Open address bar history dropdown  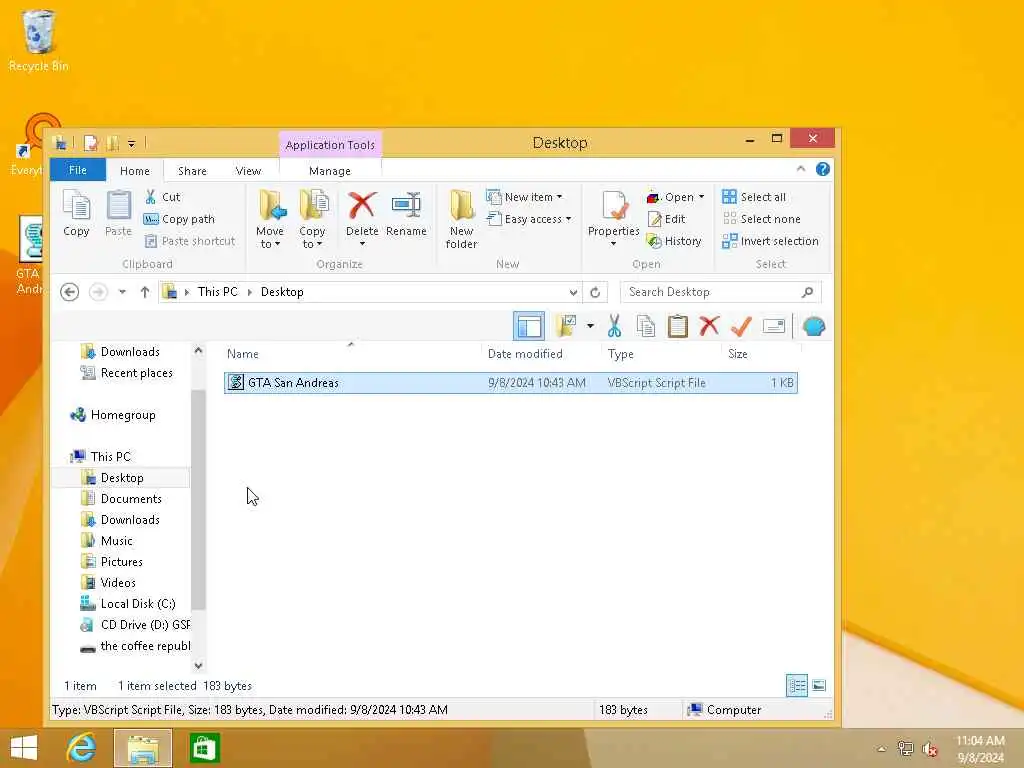[x=573, y=292]
